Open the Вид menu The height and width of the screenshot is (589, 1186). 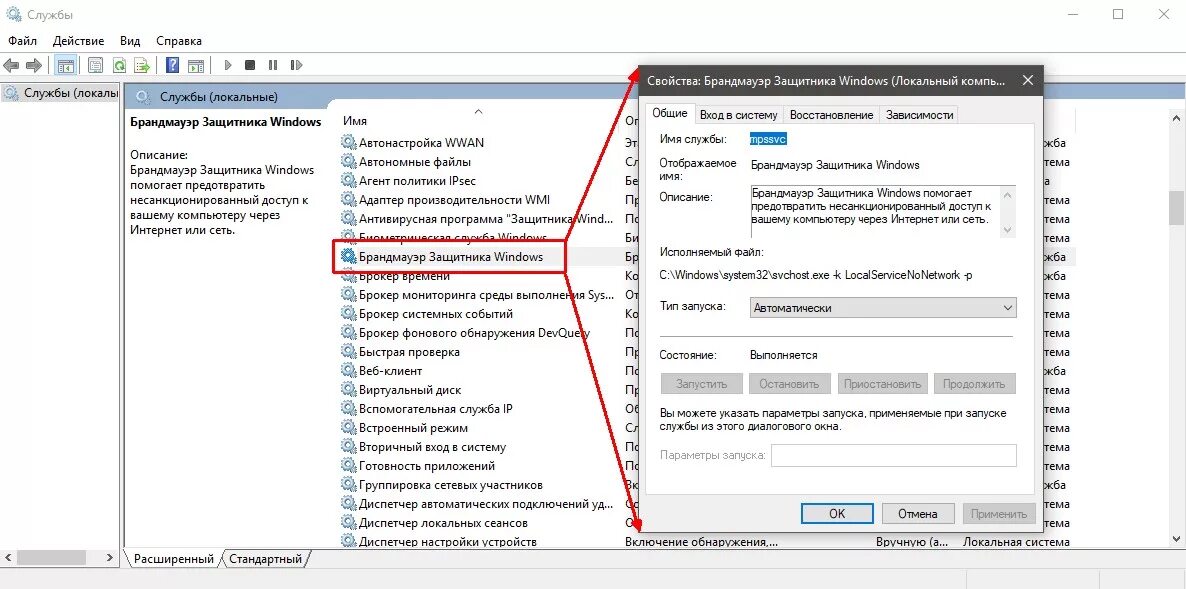tap(130, 41)
